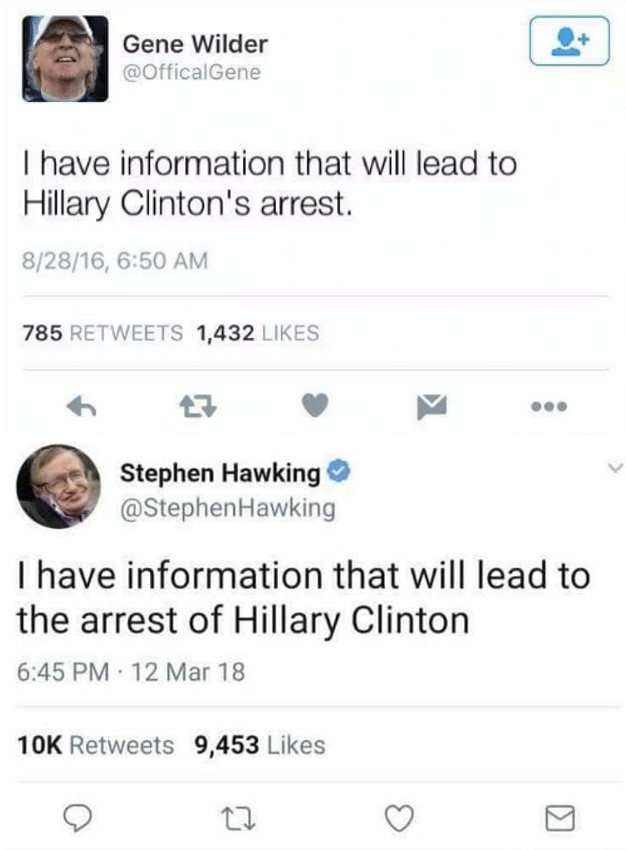Reply to Stephen Hawking's tweet

(78, 818)
